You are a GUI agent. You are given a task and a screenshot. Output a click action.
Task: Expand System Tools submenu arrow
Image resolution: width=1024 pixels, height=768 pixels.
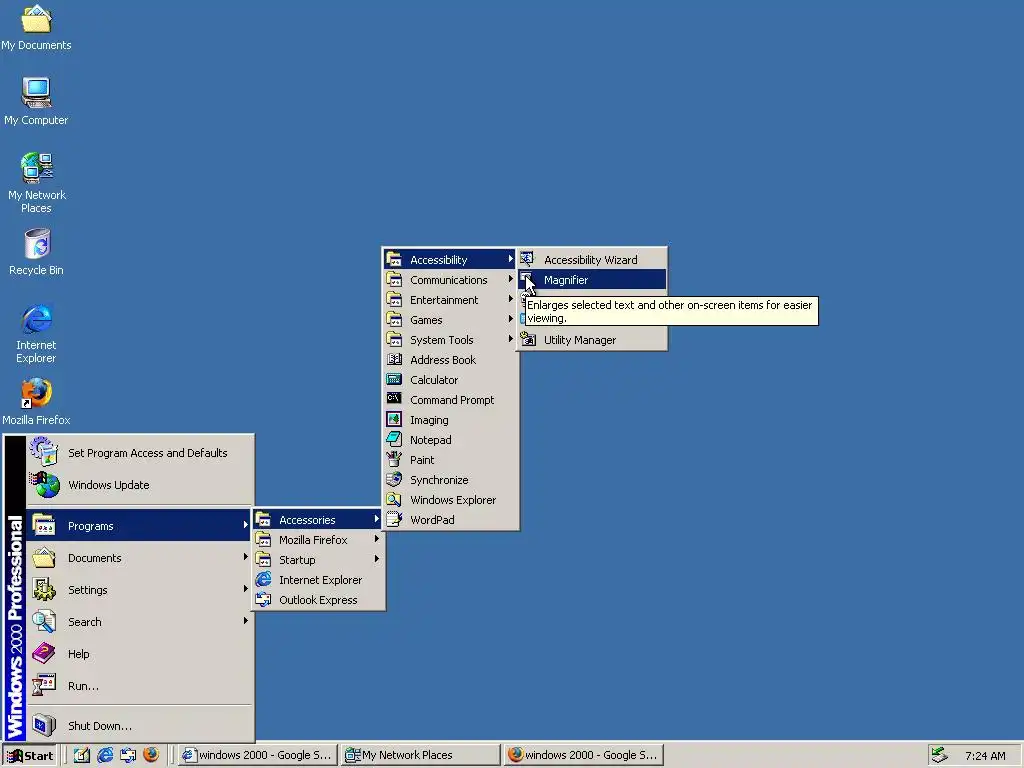(511, 339)
